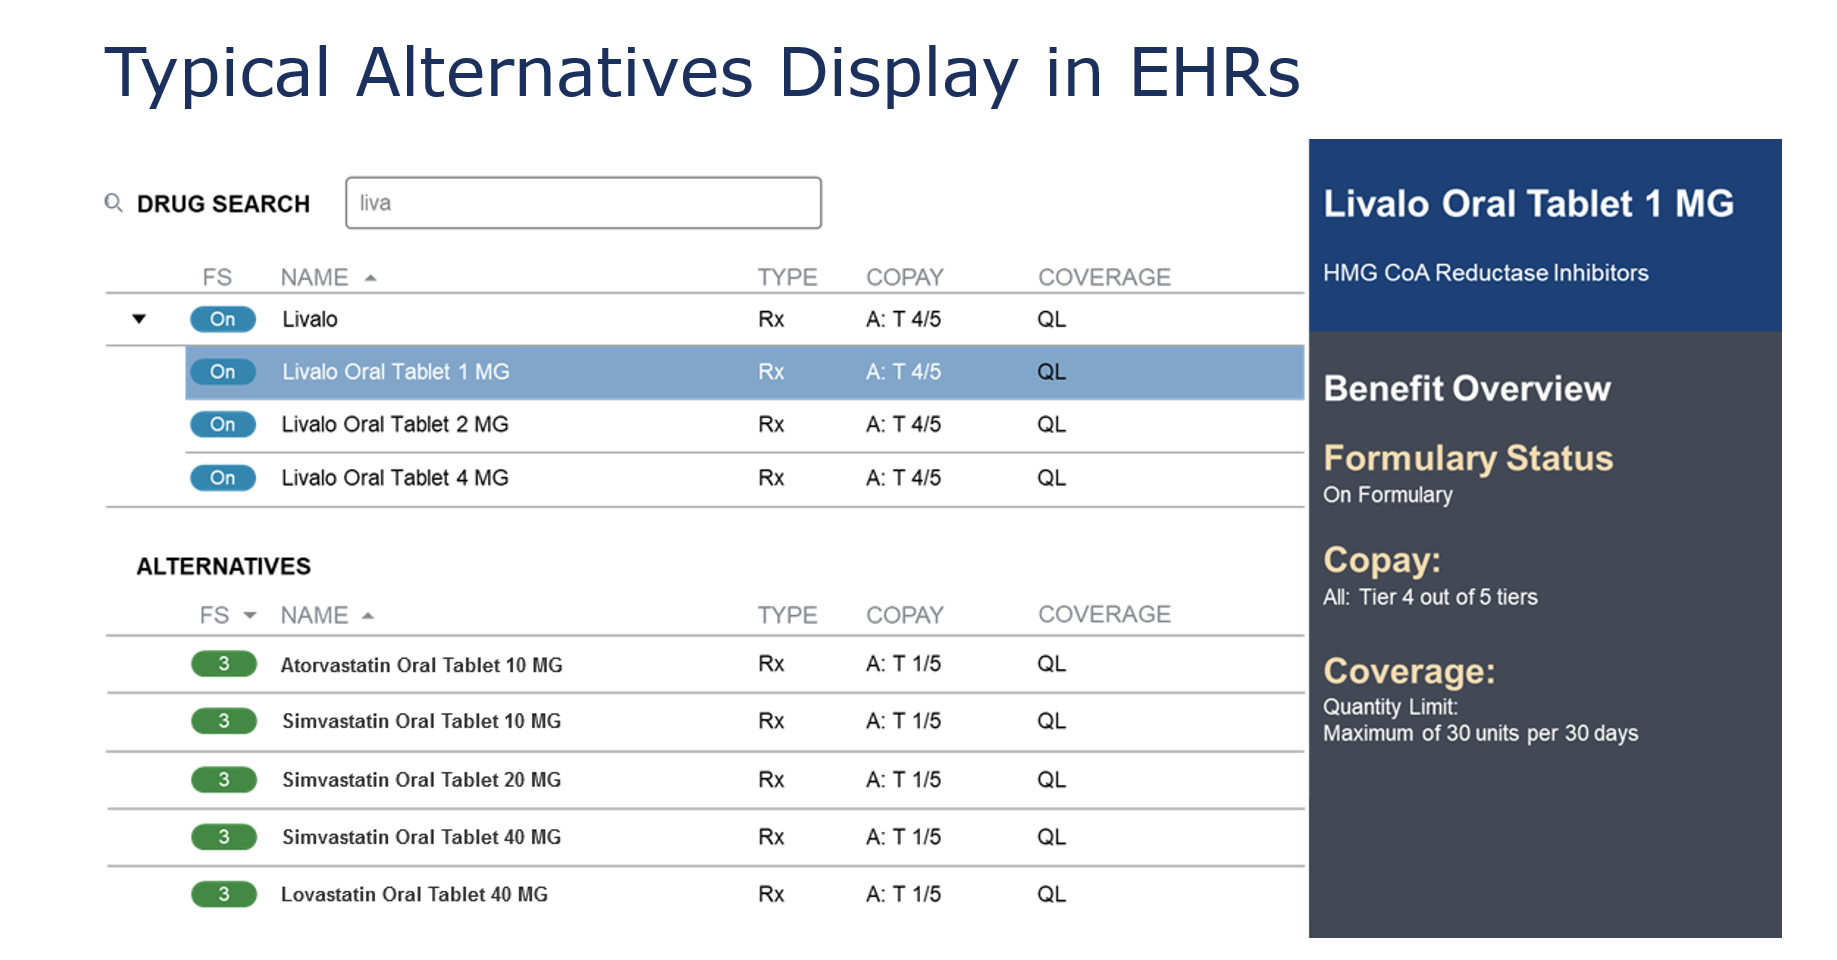Click the COVERAGE column header in Alternatives
The height and width of the screenshot is (960, 1837).
(x=1104, y=614)
